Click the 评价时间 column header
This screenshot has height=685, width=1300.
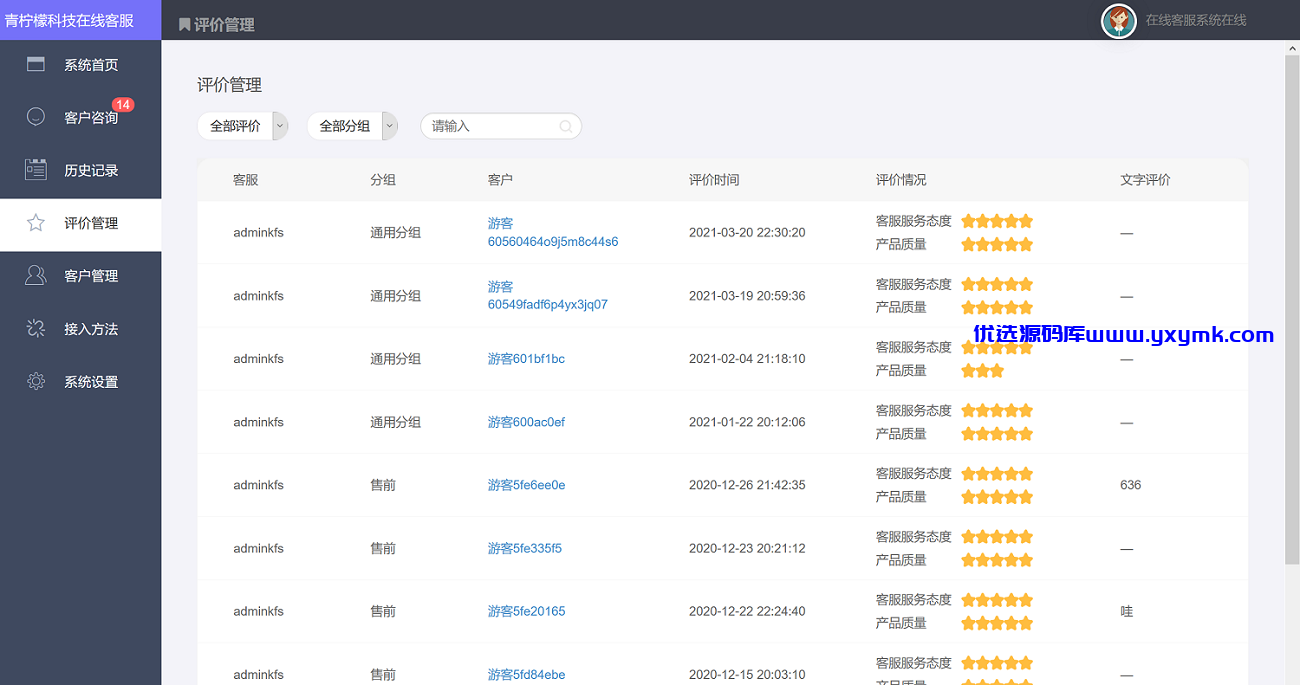(x=714, y=180)
